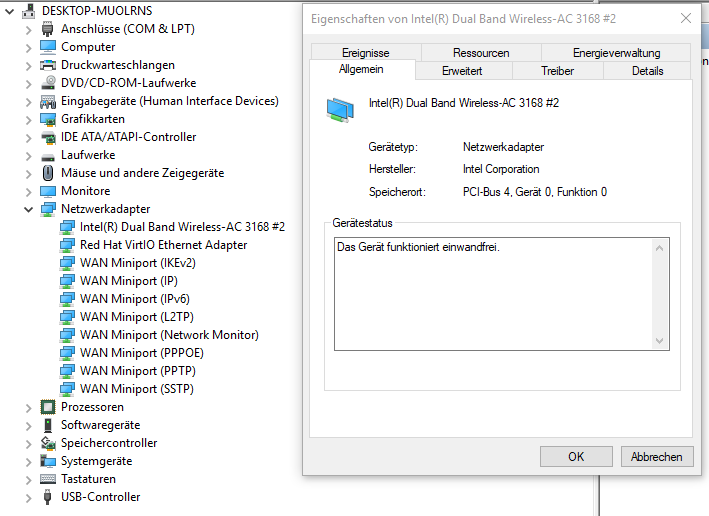Click the Softwaregeräte icon
Viewport: 709px width, 516px height.
point(47,425)
